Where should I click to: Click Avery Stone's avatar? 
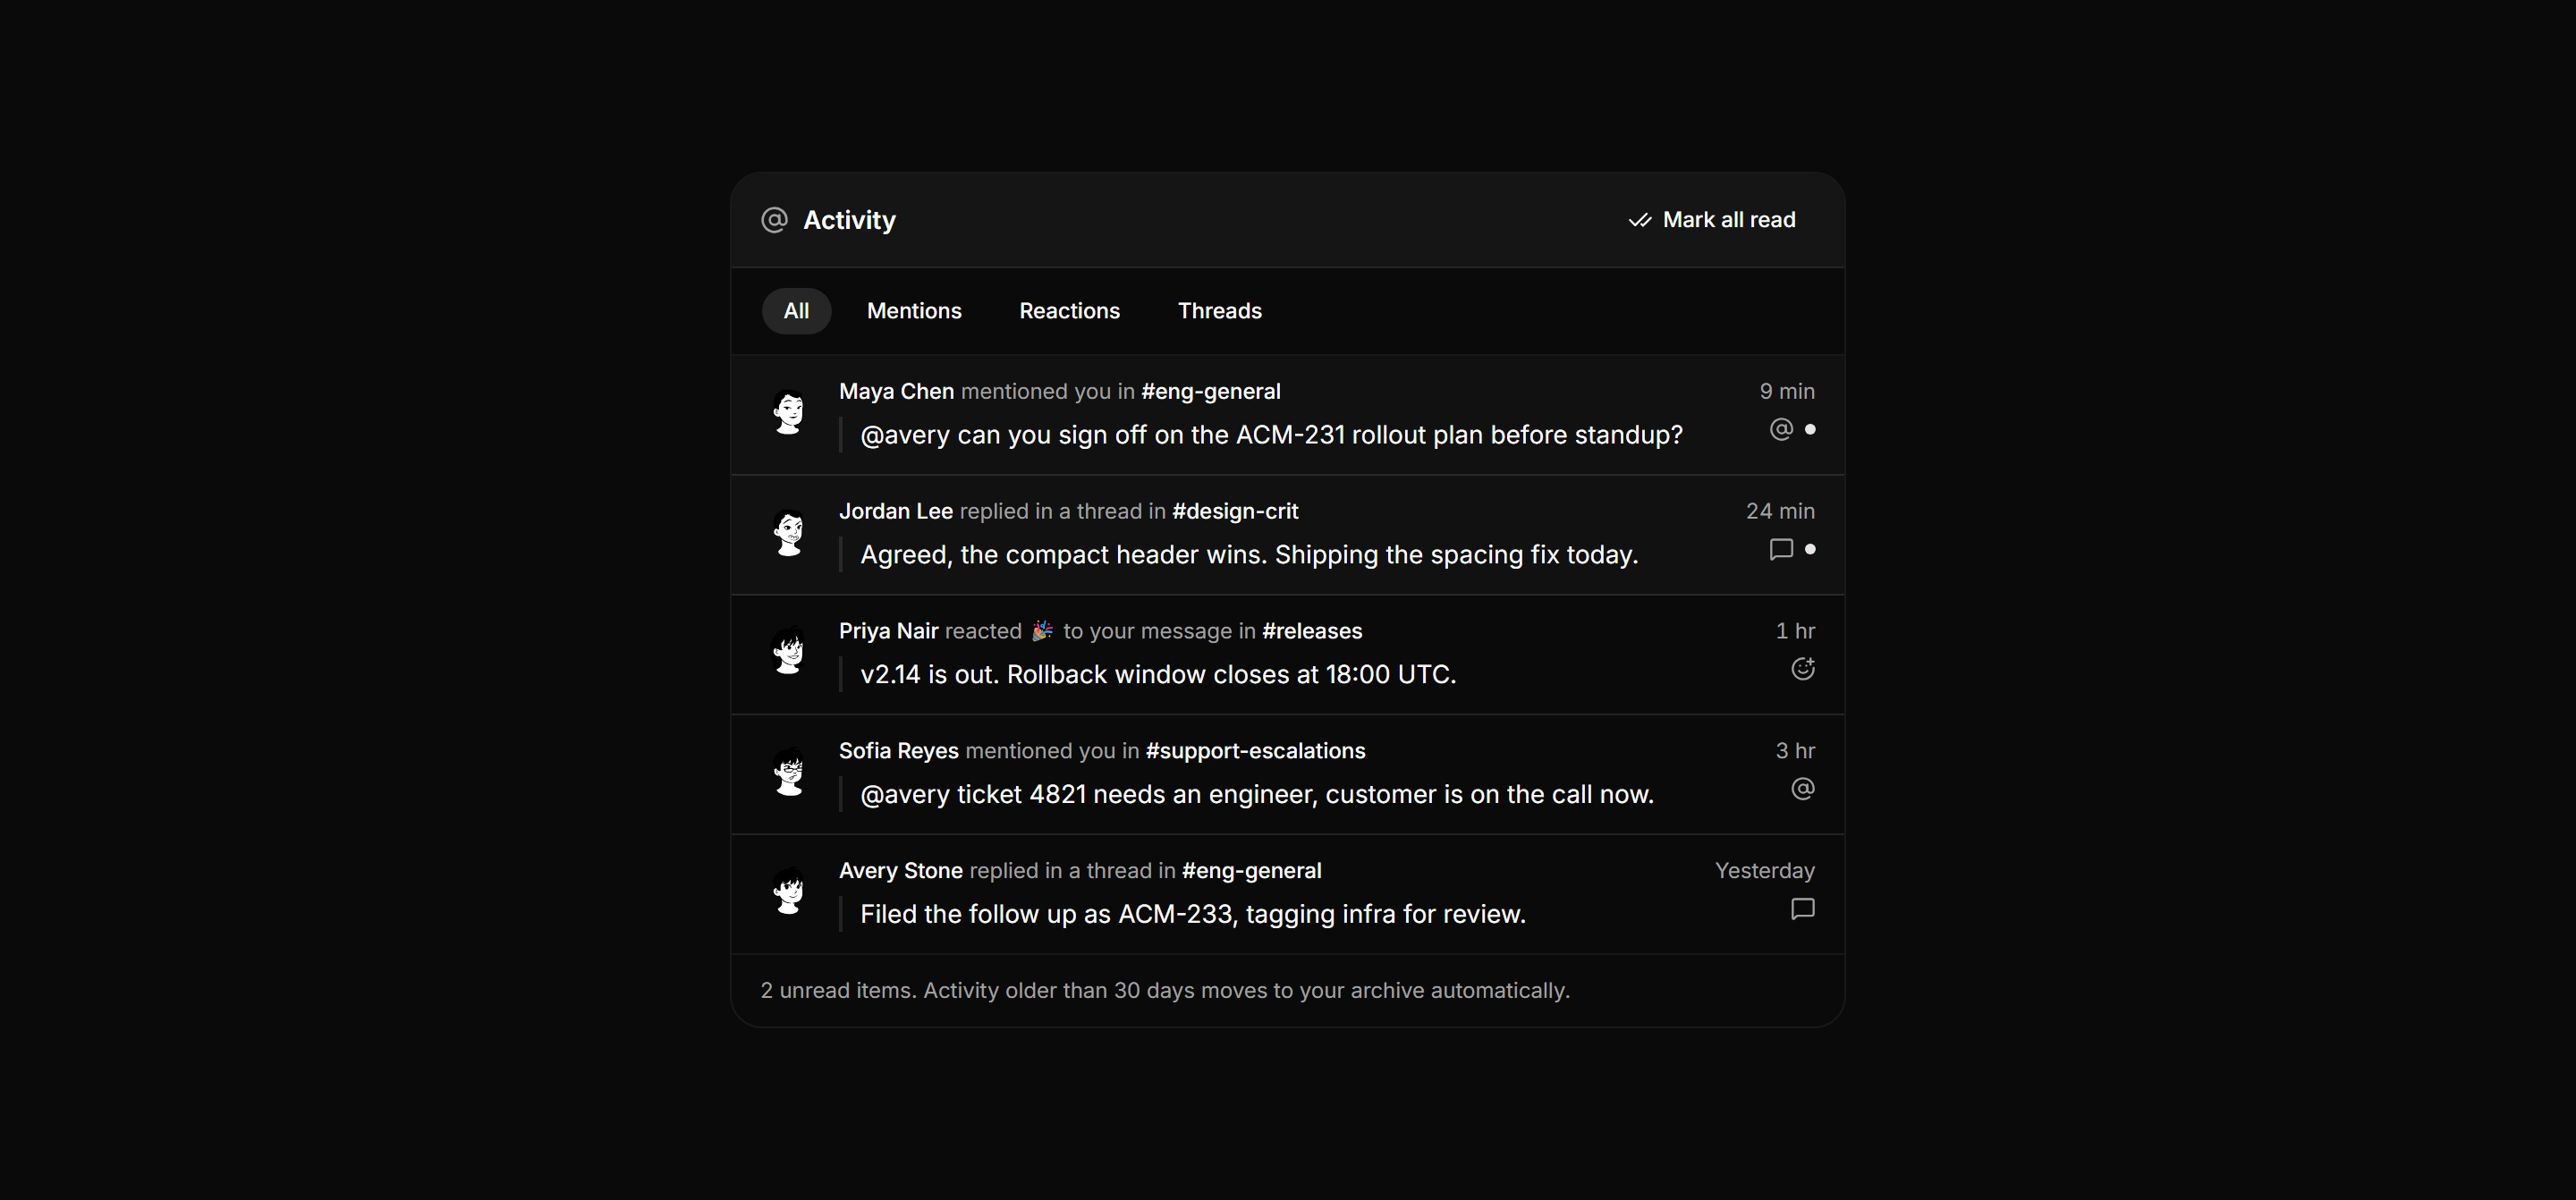point(789,892)
